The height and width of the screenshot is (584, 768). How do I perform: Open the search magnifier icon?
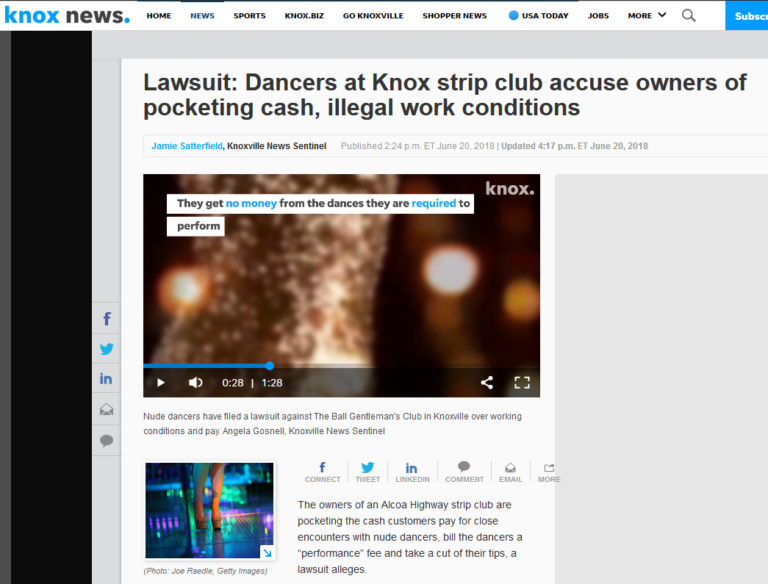[688, 16]
